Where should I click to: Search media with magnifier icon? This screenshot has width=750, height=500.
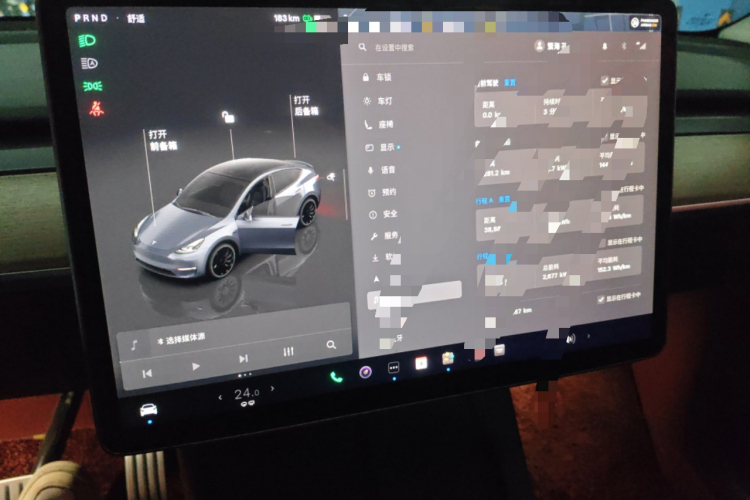331,345
